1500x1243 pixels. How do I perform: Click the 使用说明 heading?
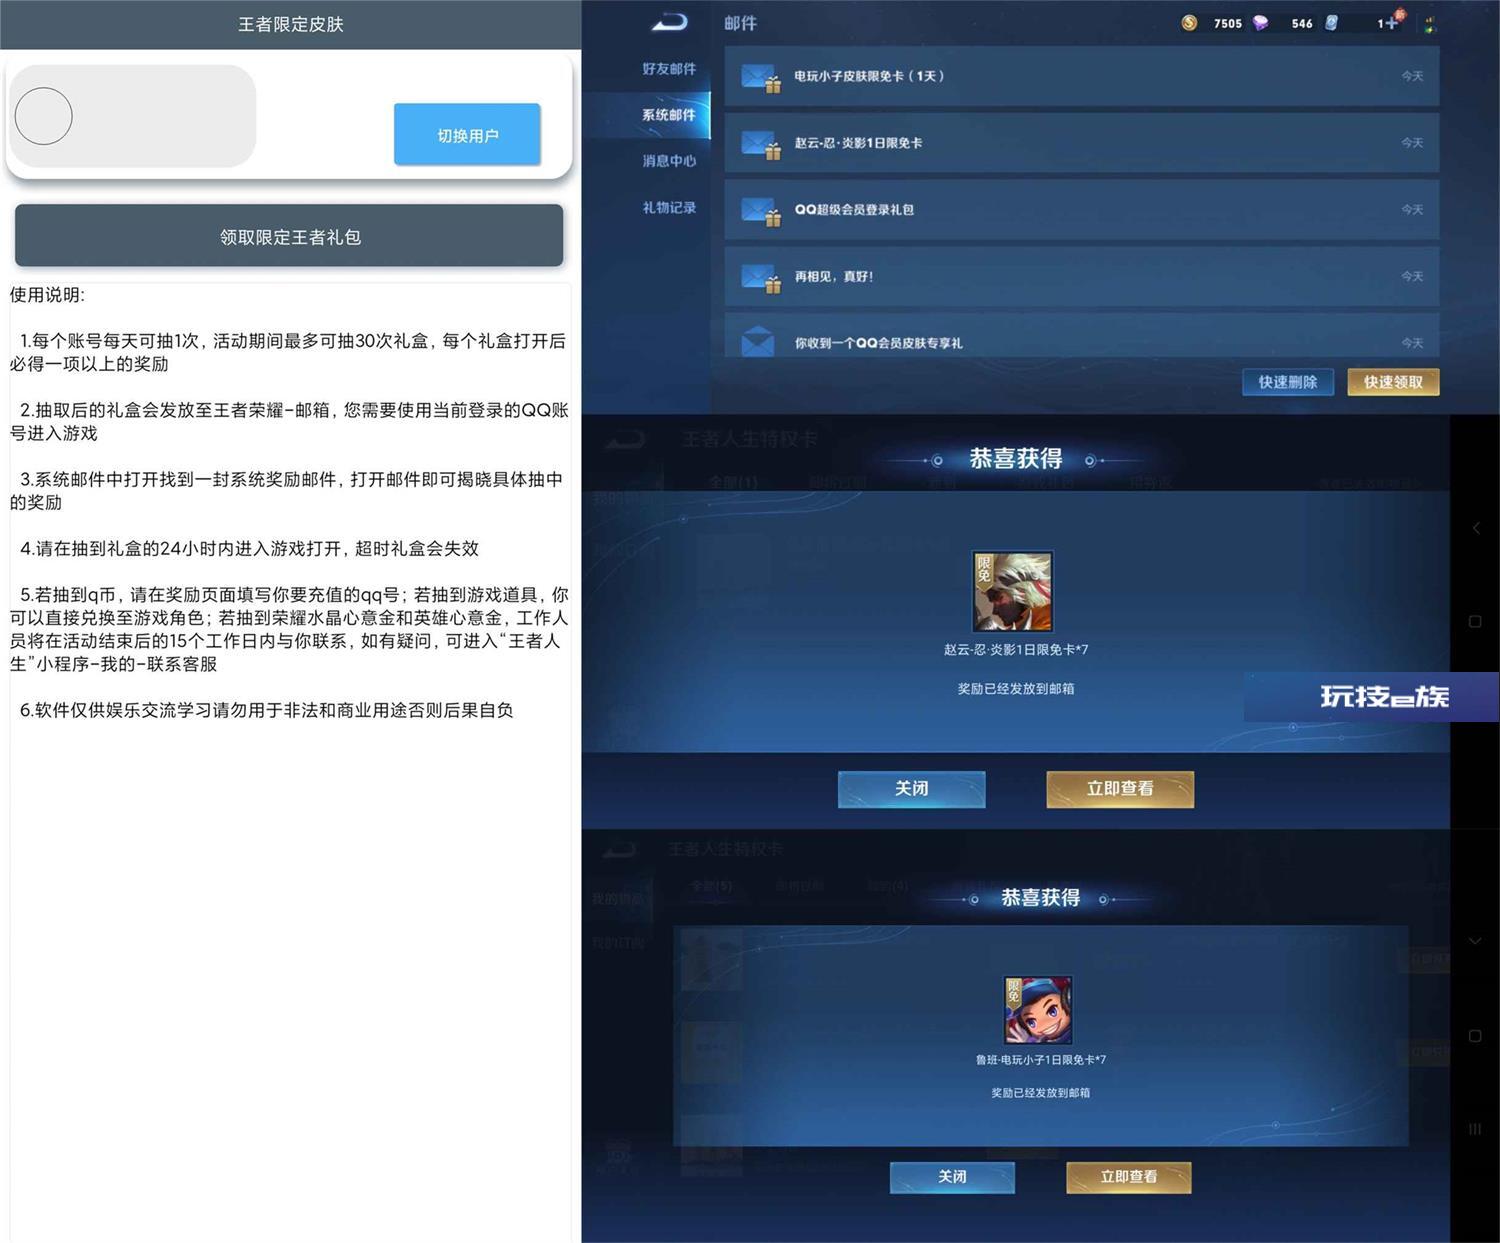coord(47,295)
